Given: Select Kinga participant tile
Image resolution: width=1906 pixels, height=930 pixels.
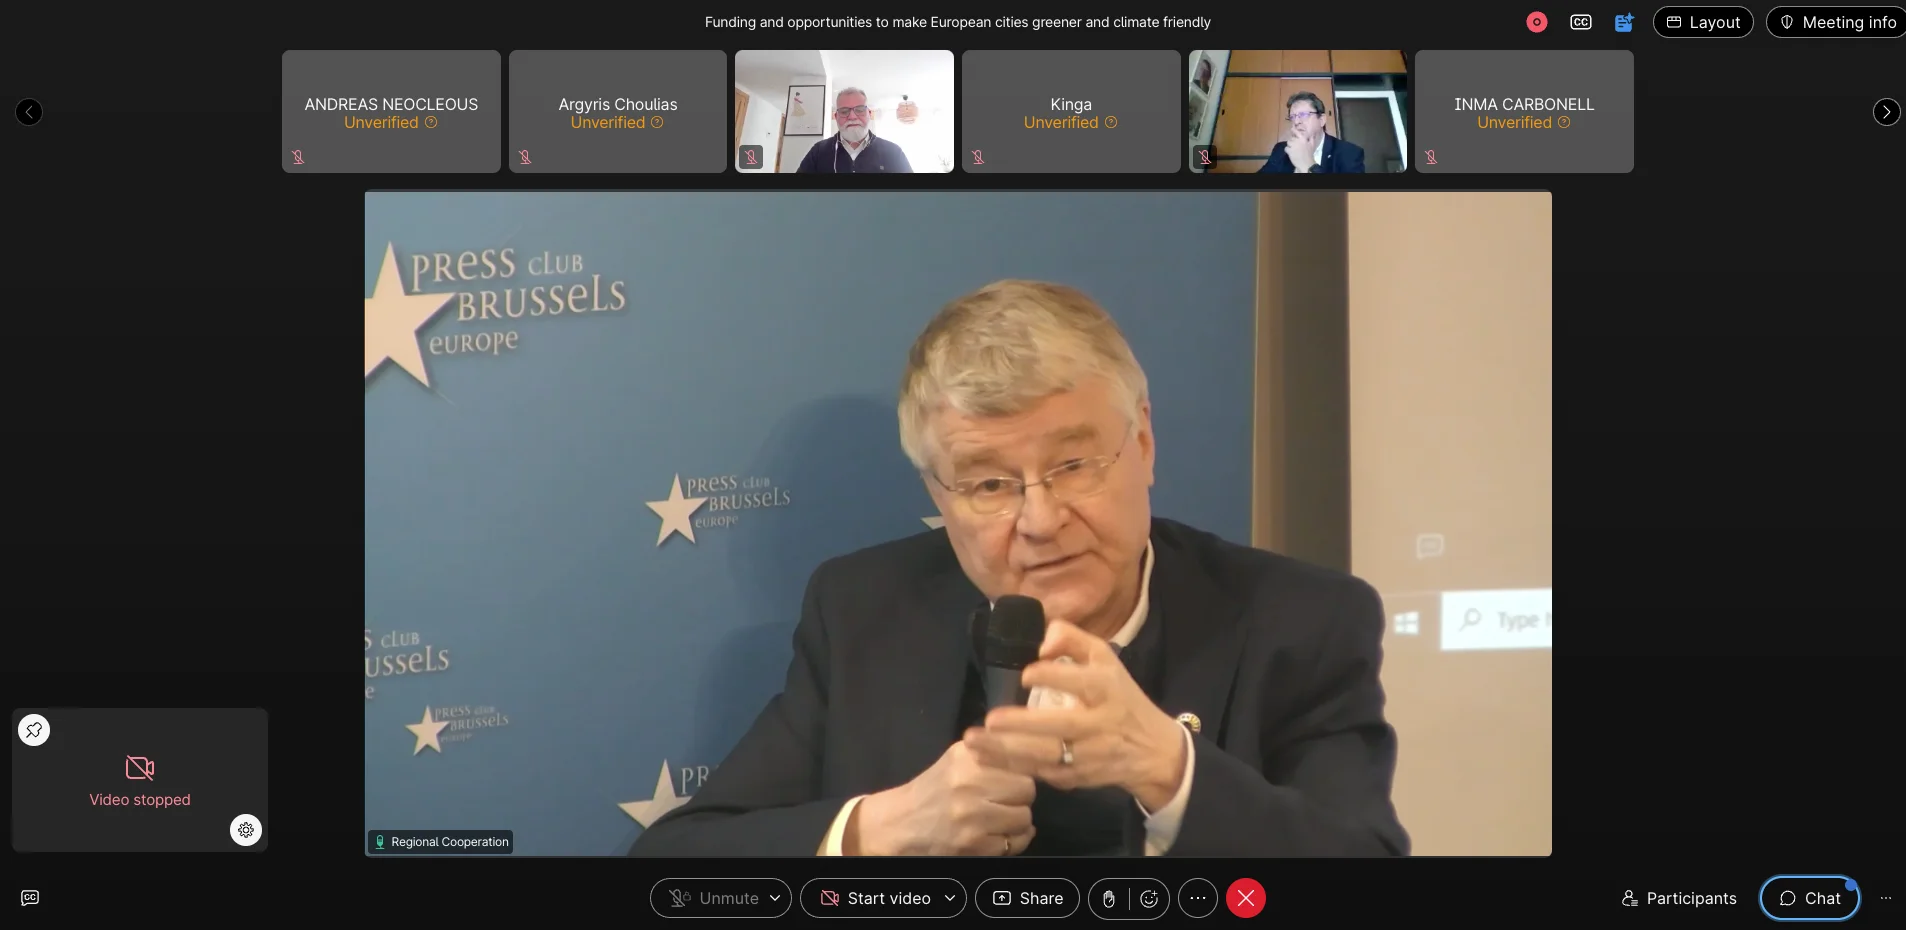Looking at the screenshot, I should click(x=1071, y=112).
